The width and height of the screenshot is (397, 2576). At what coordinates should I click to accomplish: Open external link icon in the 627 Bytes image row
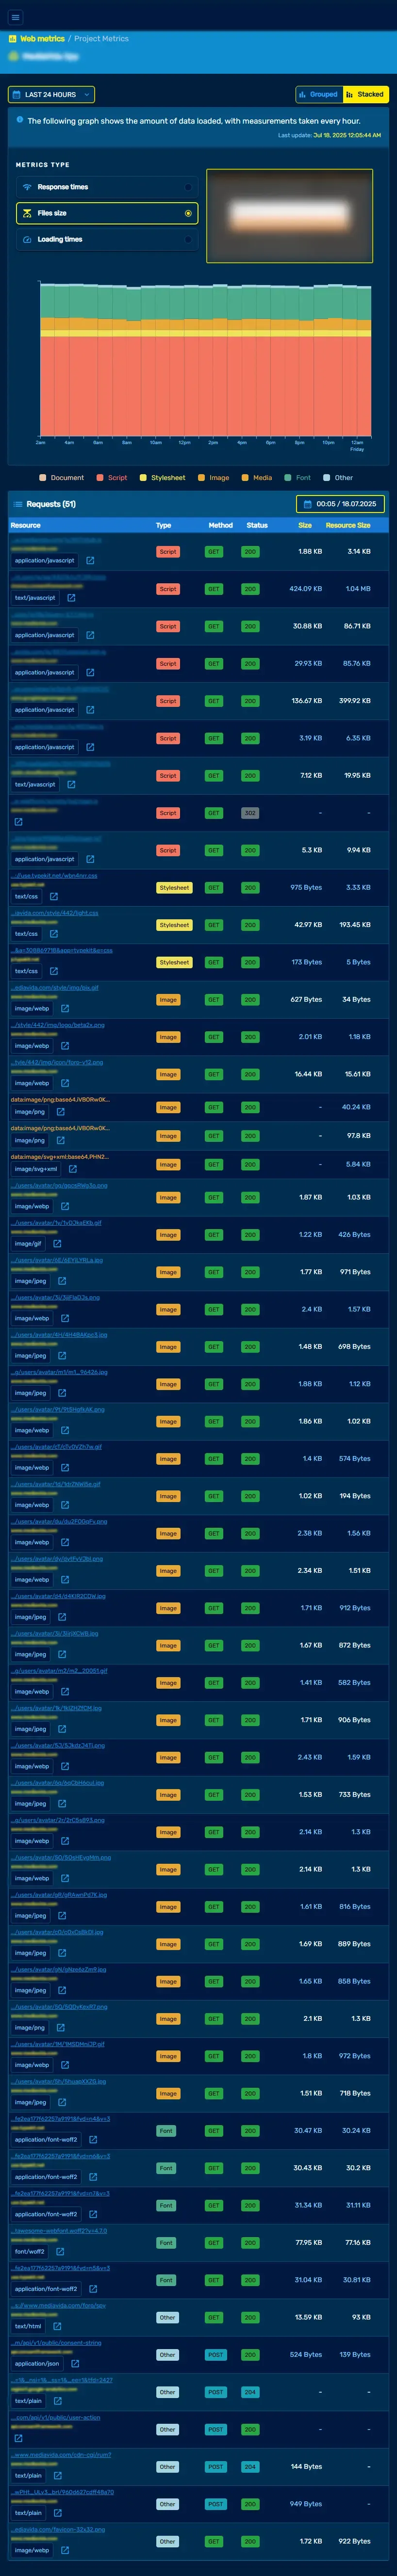(65, 1008)
